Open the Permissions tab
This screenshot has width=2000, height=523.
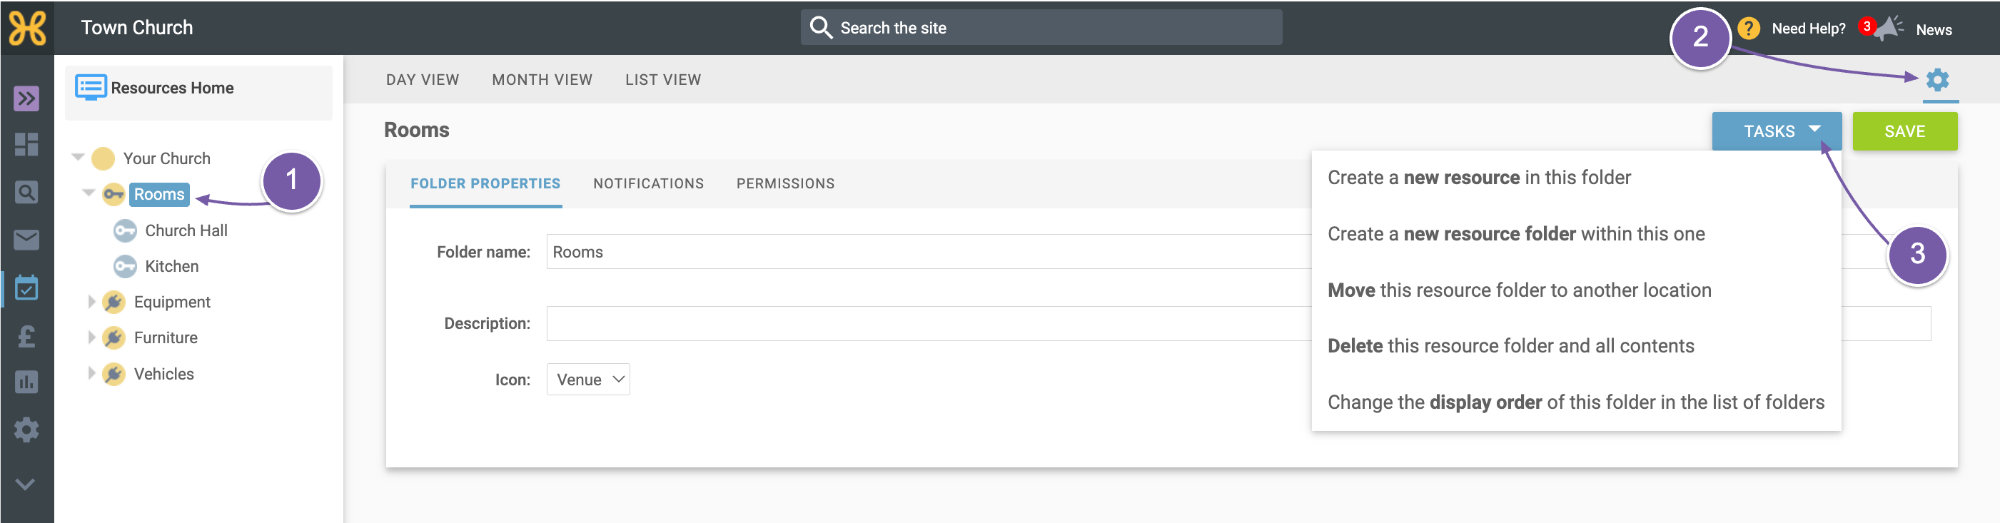point(786,184)
